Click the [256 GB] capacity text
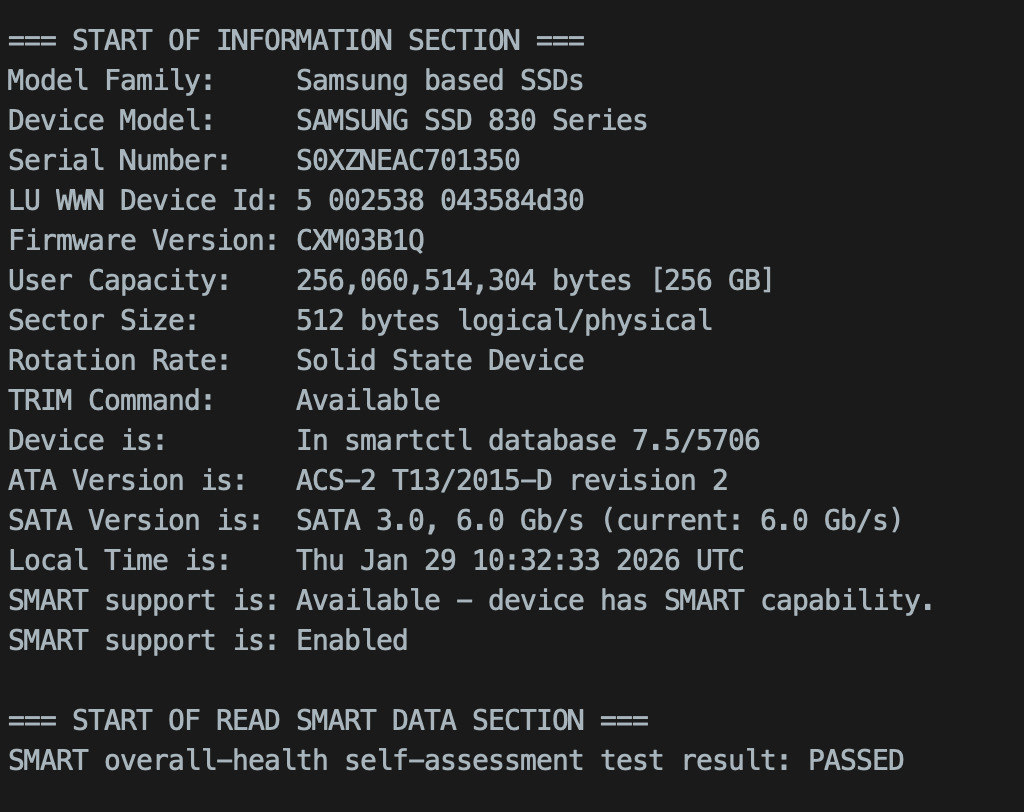Screen dimensions: 1024x812 pyautogui.click(x=712, y=280)
